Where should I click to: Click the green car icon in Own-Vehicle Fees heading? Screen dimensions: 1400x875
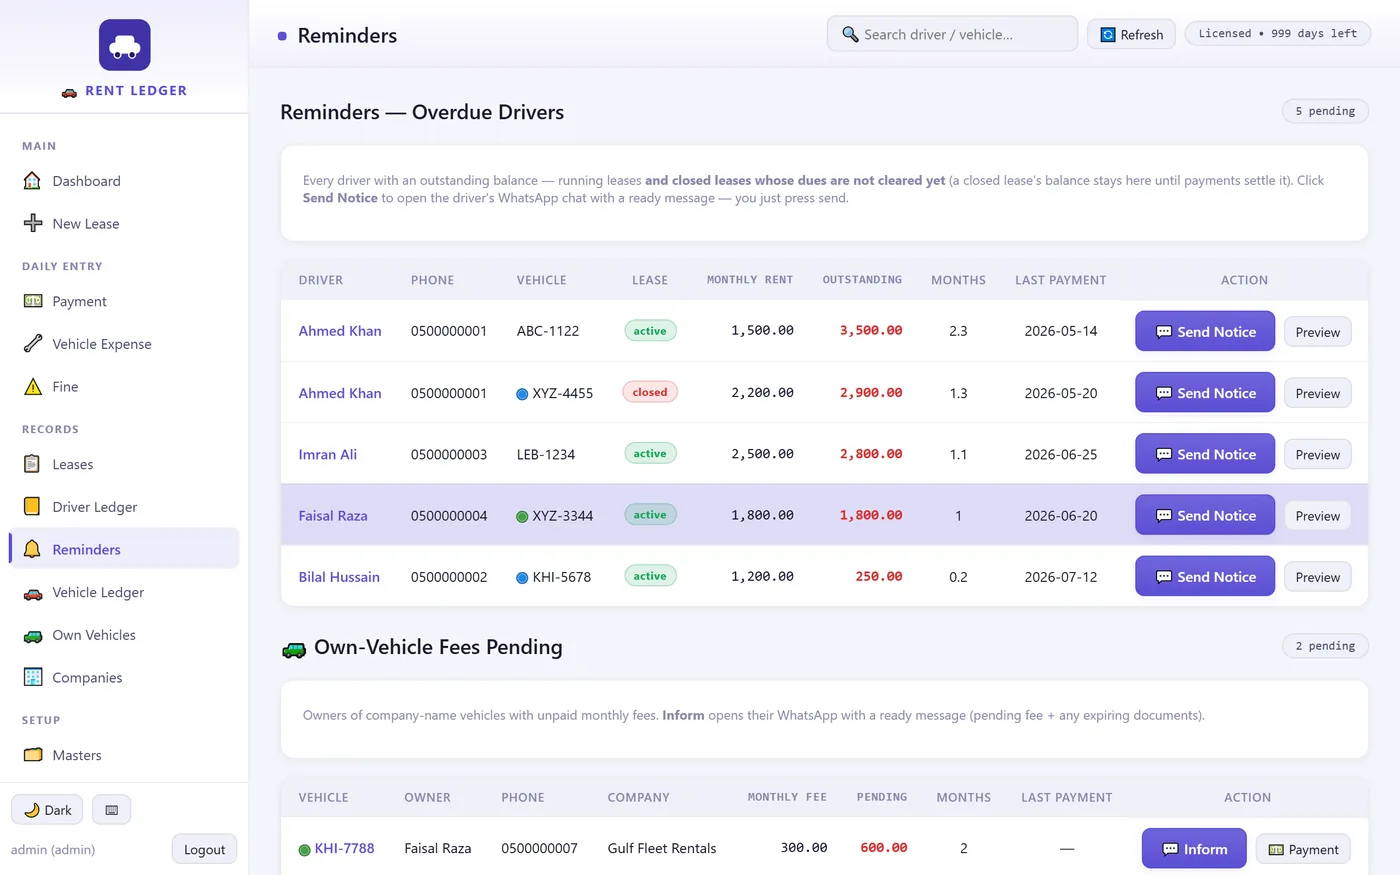tap(294, 649)
